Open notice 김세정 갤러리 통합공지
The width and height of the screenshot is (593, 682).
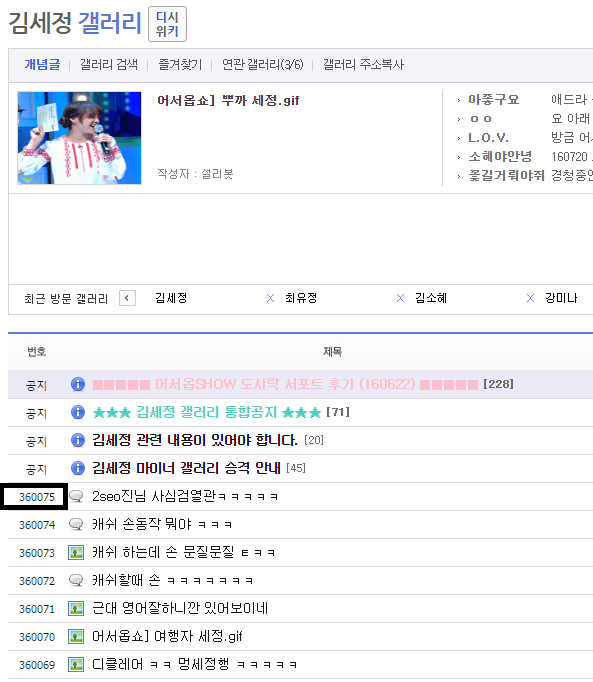pyautogui.click(x=207, y=412)
